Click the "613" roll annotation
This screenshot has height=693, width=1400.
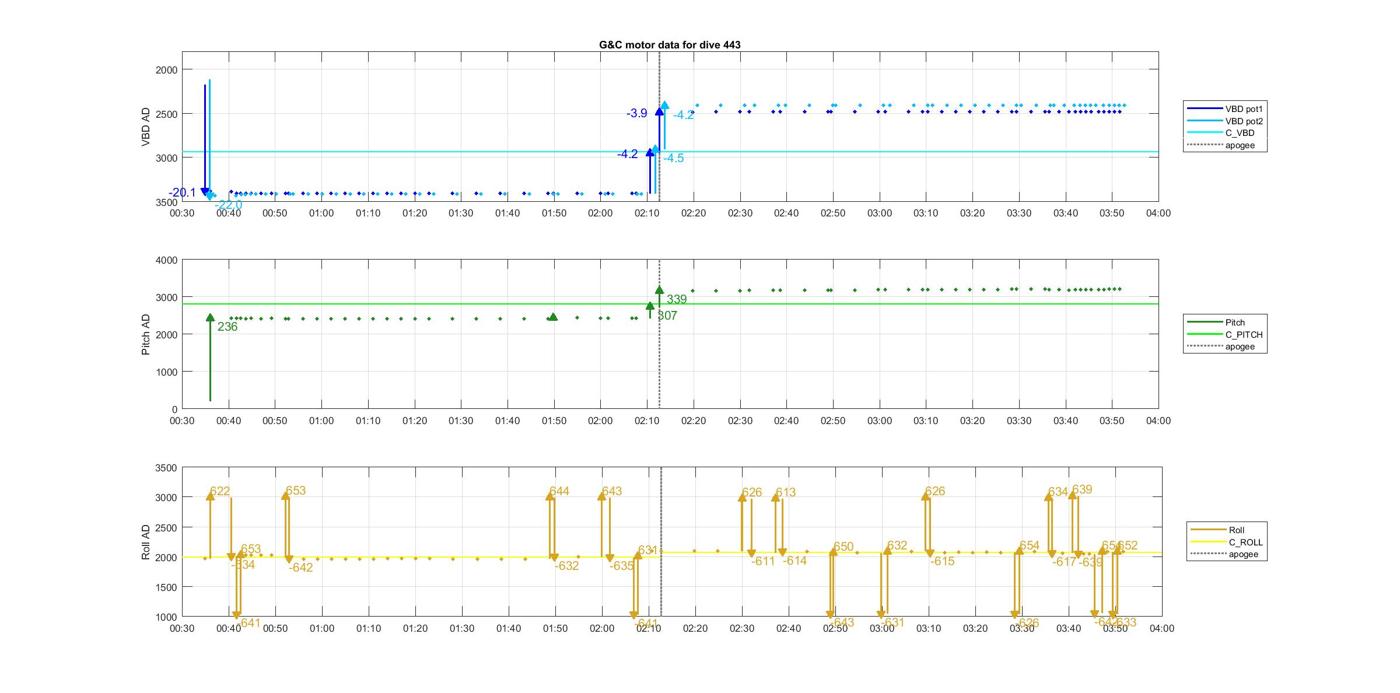pos(786,493)
